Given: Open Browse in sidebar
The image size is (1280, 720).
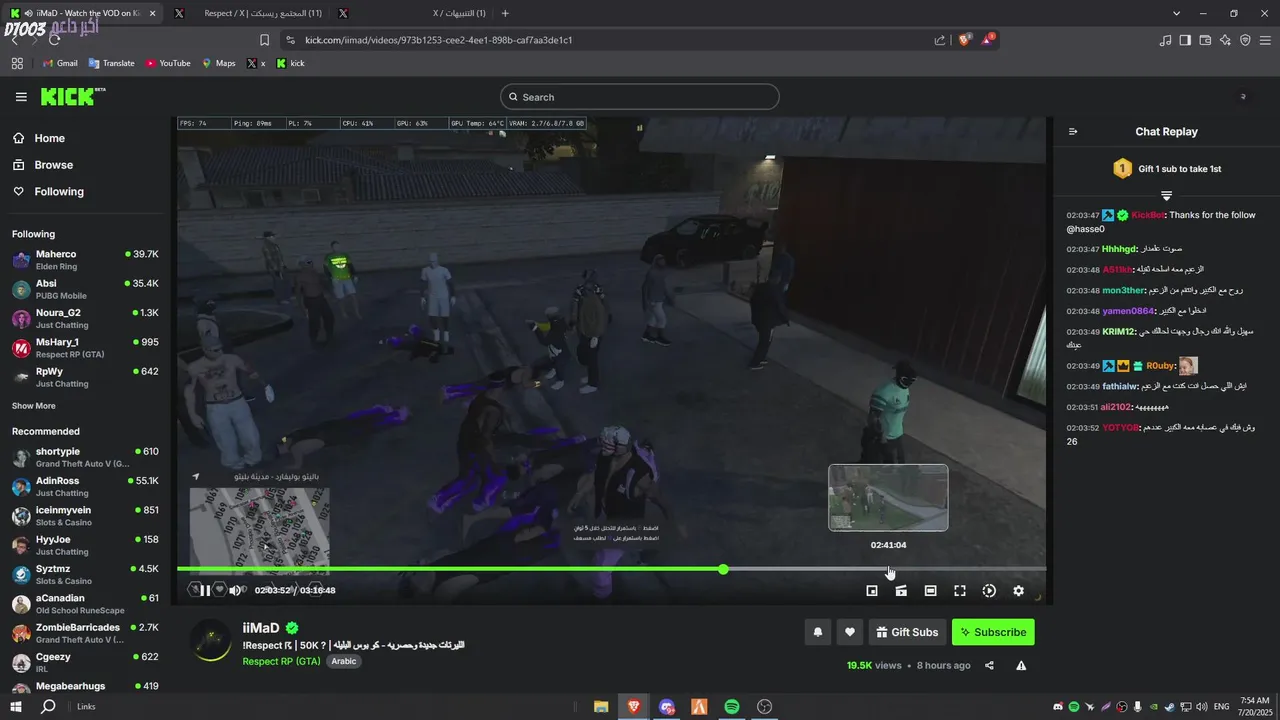Looking at the screenshot, I should tap(42, 165).
